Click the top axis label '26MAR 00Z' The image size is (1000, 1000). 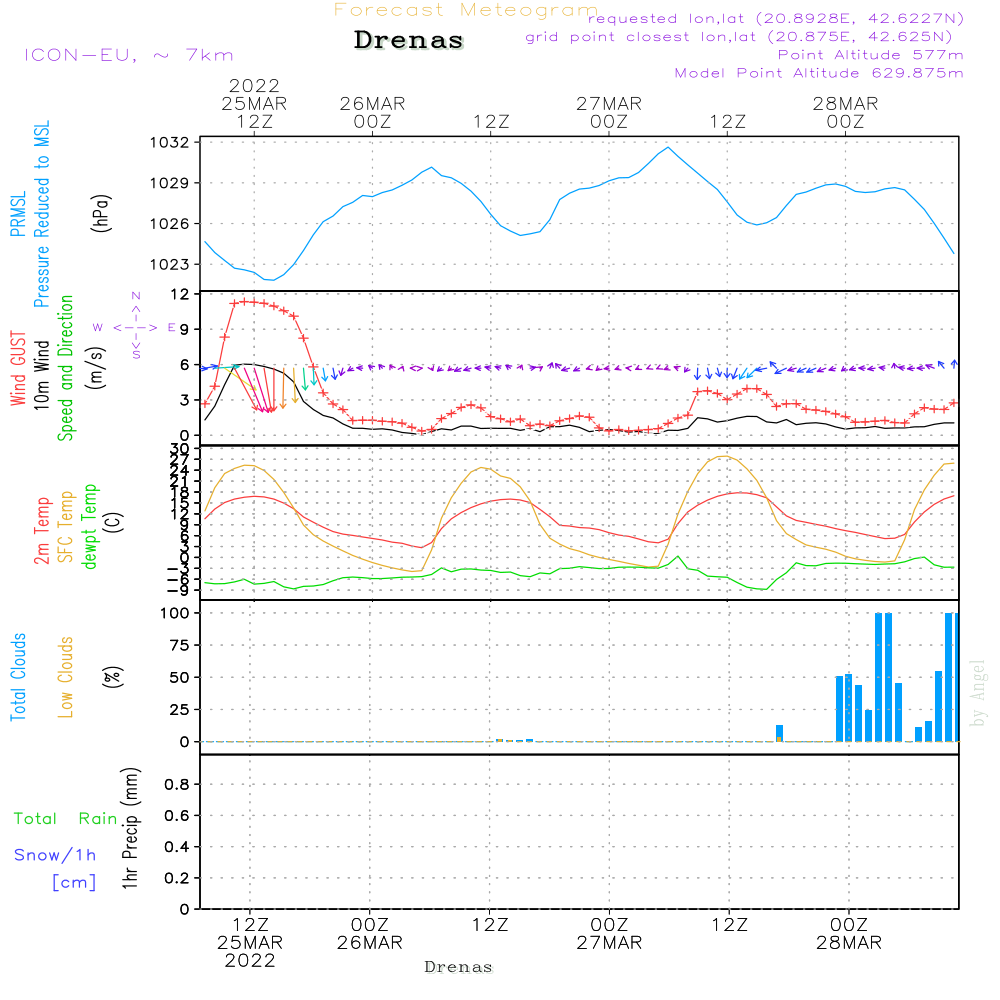[372, 112]
